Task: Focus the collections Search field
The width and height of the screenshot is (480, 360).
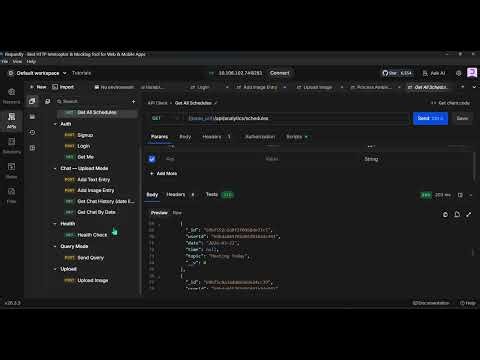Action: point(93,101)
